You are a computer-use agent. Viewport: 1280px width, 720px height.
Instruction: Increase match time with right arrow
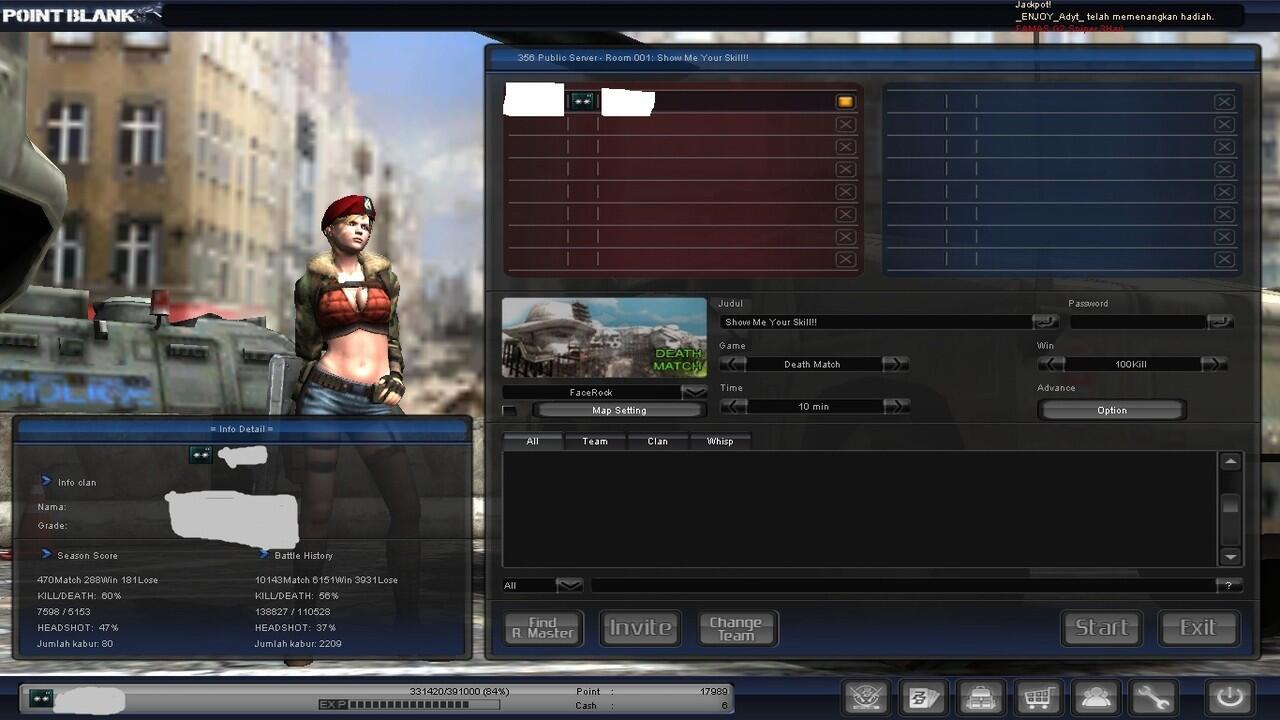pyautogui.click(x=896, y=406)
